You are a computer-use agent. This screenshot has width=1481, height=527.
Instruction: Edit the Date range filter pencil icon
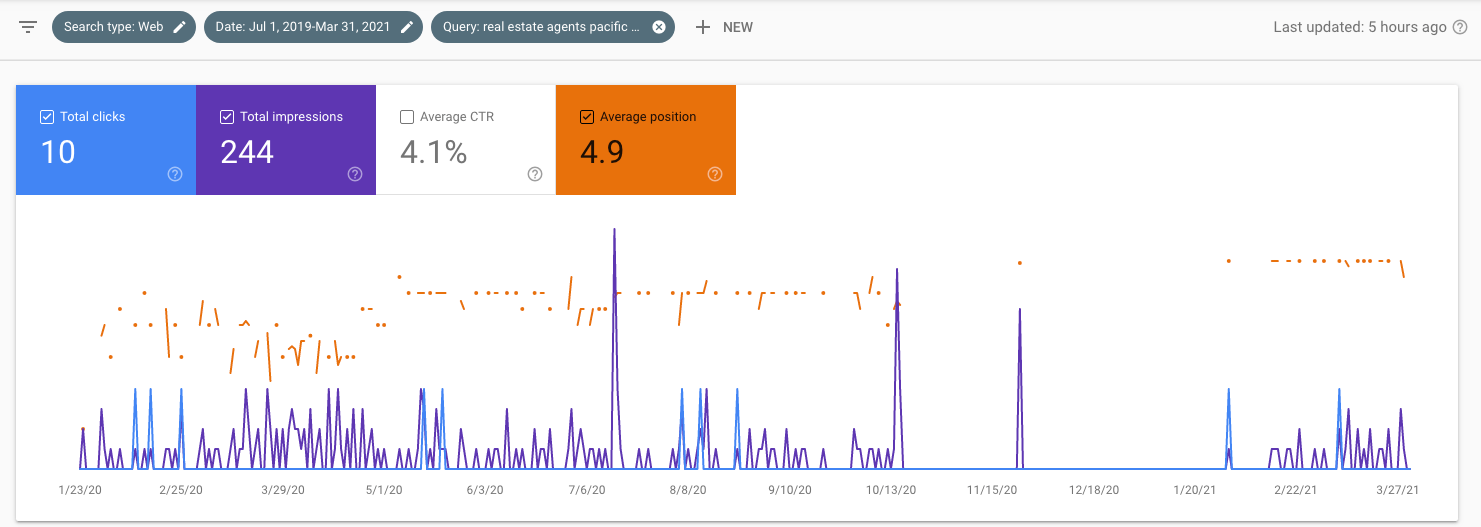coord(407,27)
